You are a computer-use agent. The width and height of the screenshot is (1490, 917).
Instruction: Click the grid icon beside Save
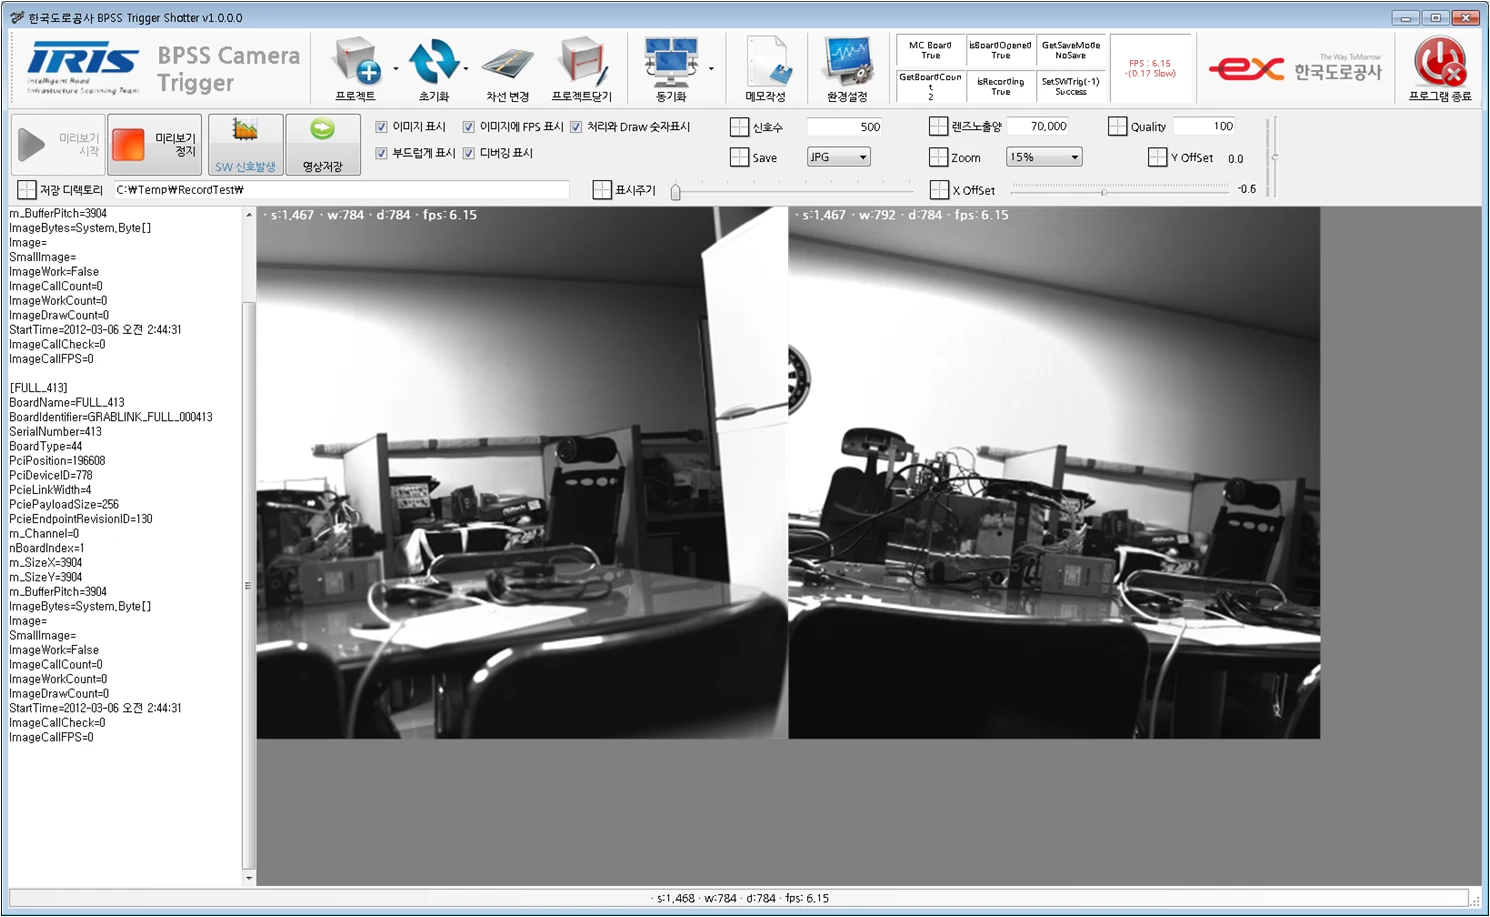pyautogui.click(x=739, y=157)
